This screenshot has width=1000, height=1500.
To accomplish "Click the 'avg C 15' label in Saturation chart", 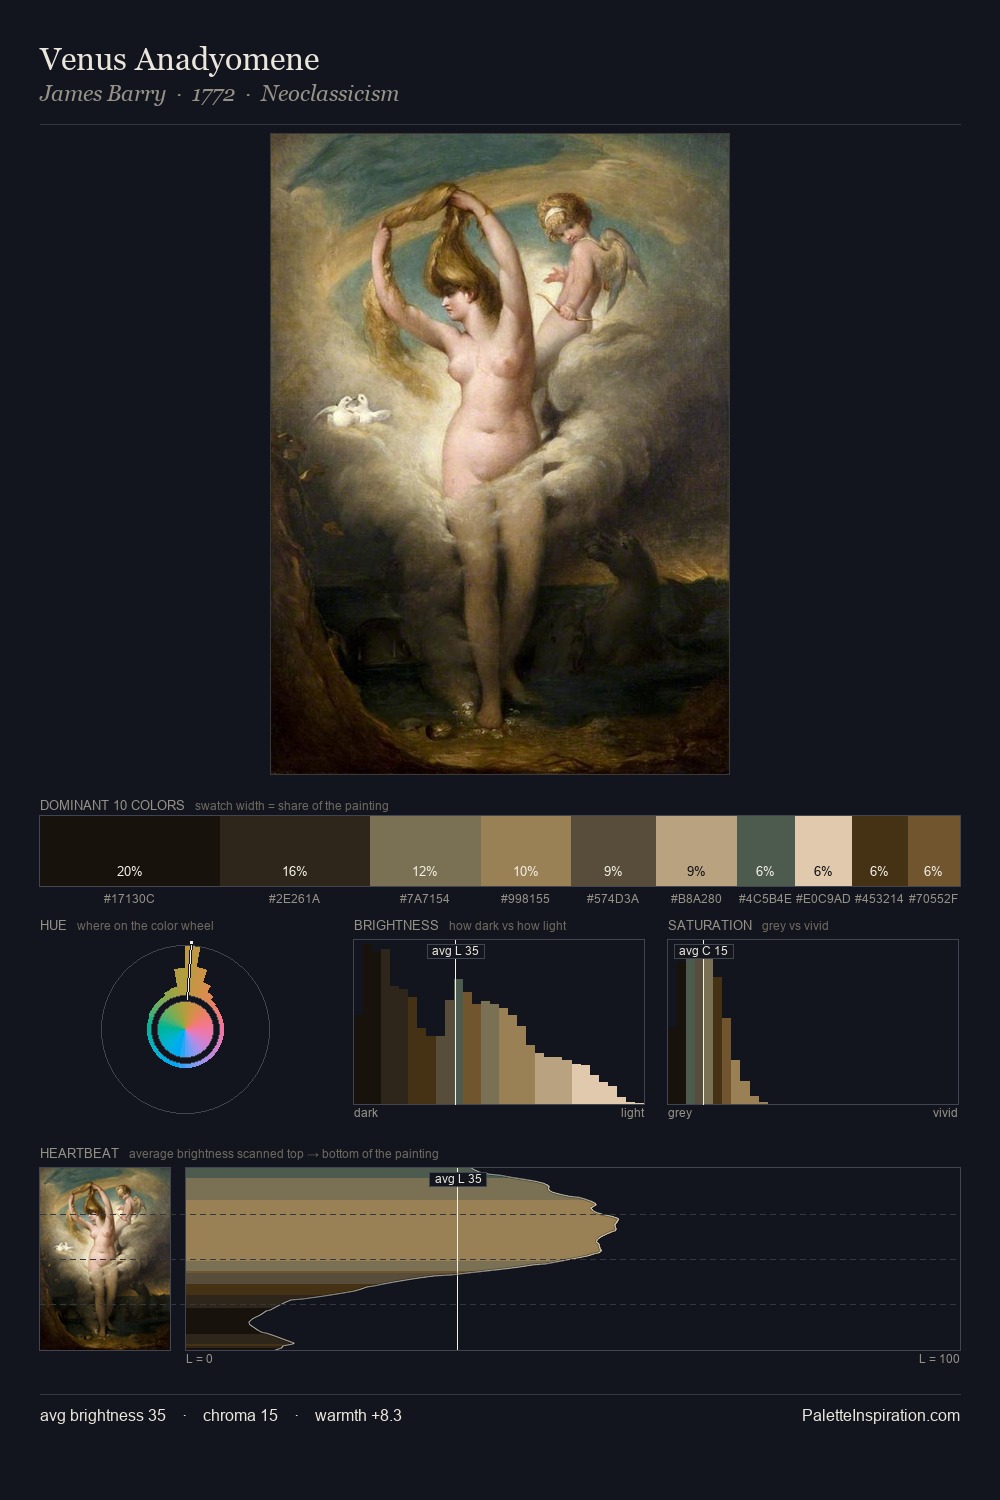I will (704, 951).
